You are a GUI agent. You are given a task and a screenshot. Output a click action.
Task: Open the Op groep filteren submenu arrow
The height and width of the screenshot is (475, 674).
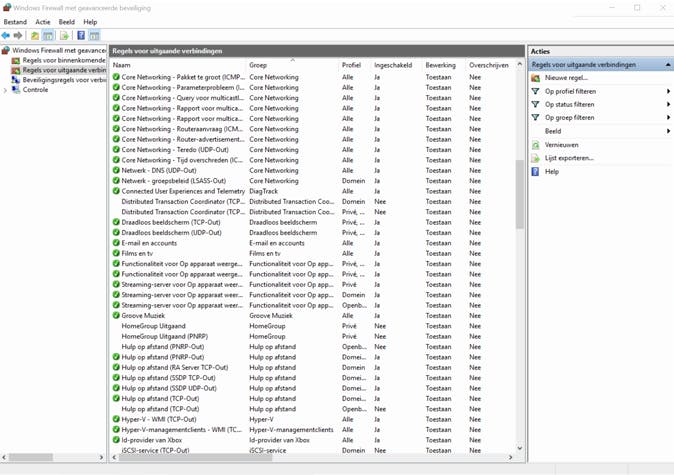[668, 117]
